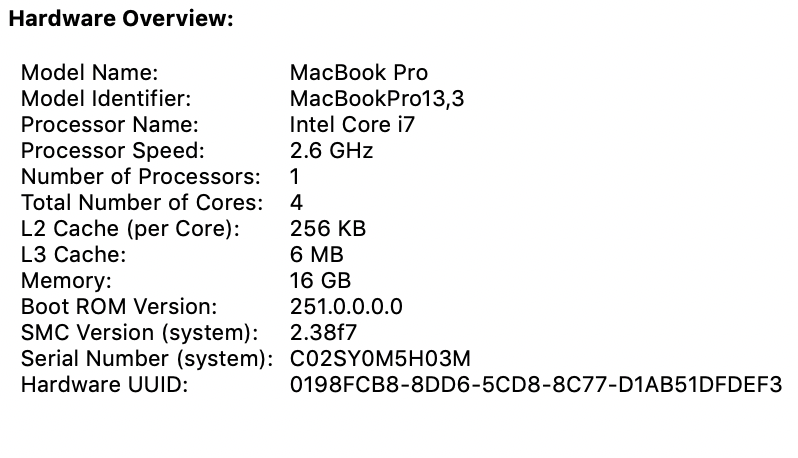The height and width of the screenshot is (458, 798).
Task: Click the Hardware Overview heading
Action: coord(120,19)
